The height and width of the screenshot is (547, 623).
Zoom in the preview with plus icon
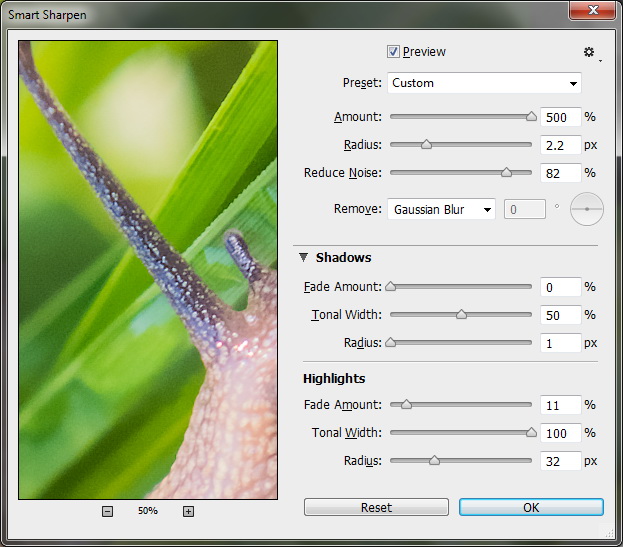[x=188, y=511]
